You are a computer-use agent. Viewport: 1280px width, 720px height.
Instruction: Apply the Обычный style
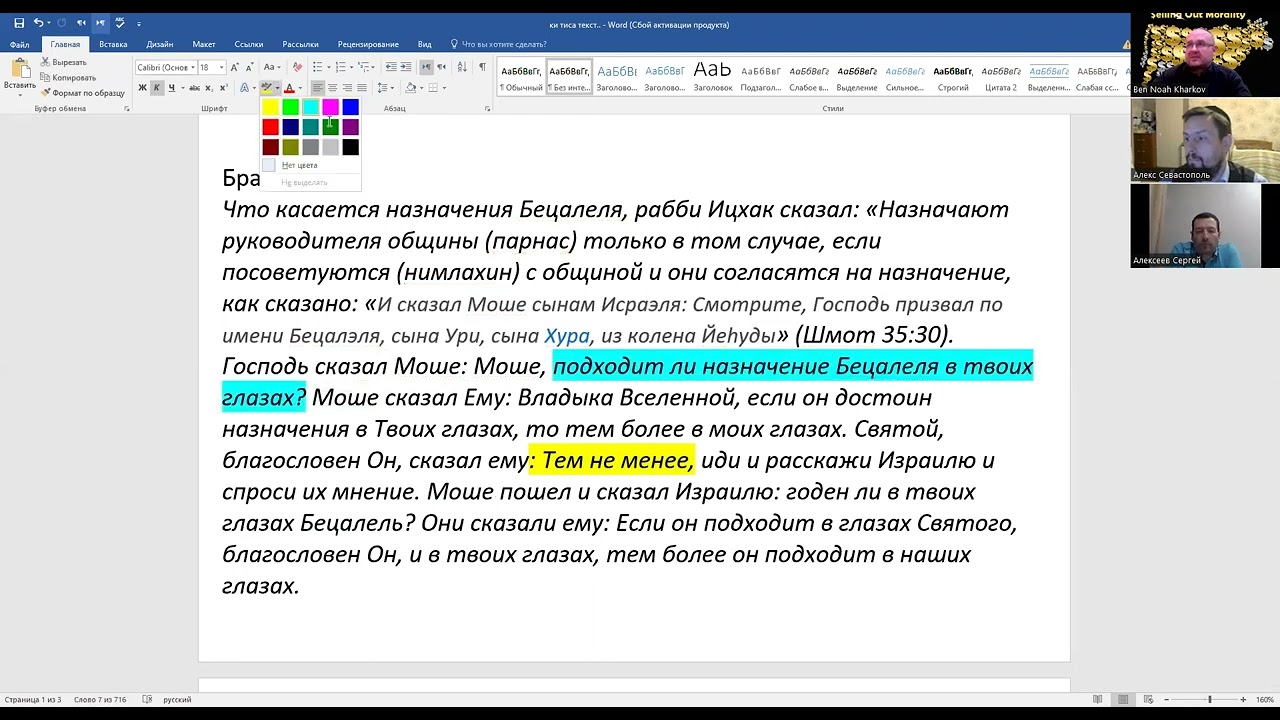pyautogui.click(x=521, y=77)
